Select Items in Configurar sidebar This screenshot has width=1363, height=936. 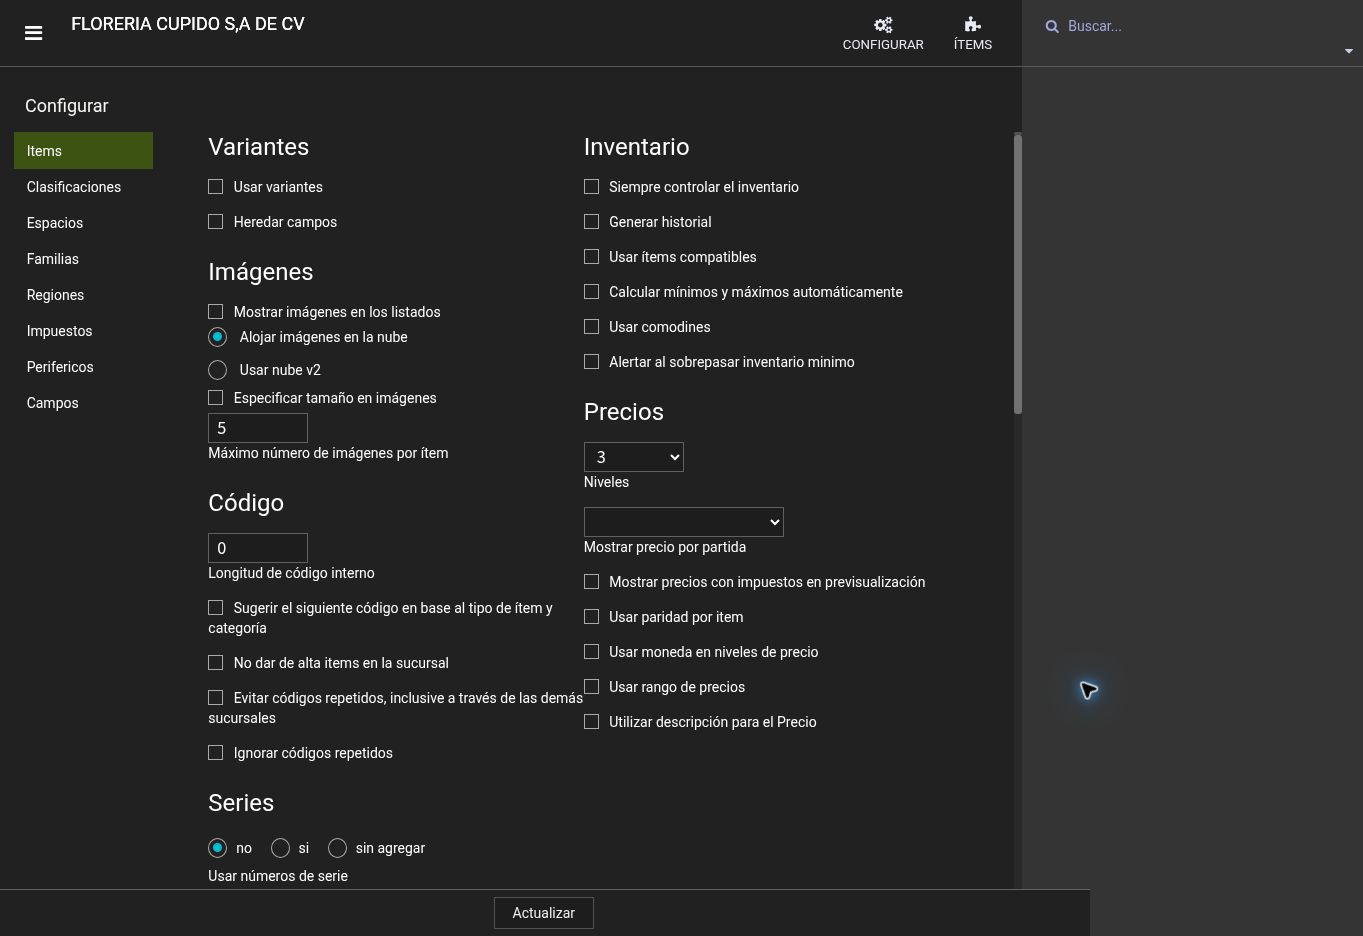(83, 151)
